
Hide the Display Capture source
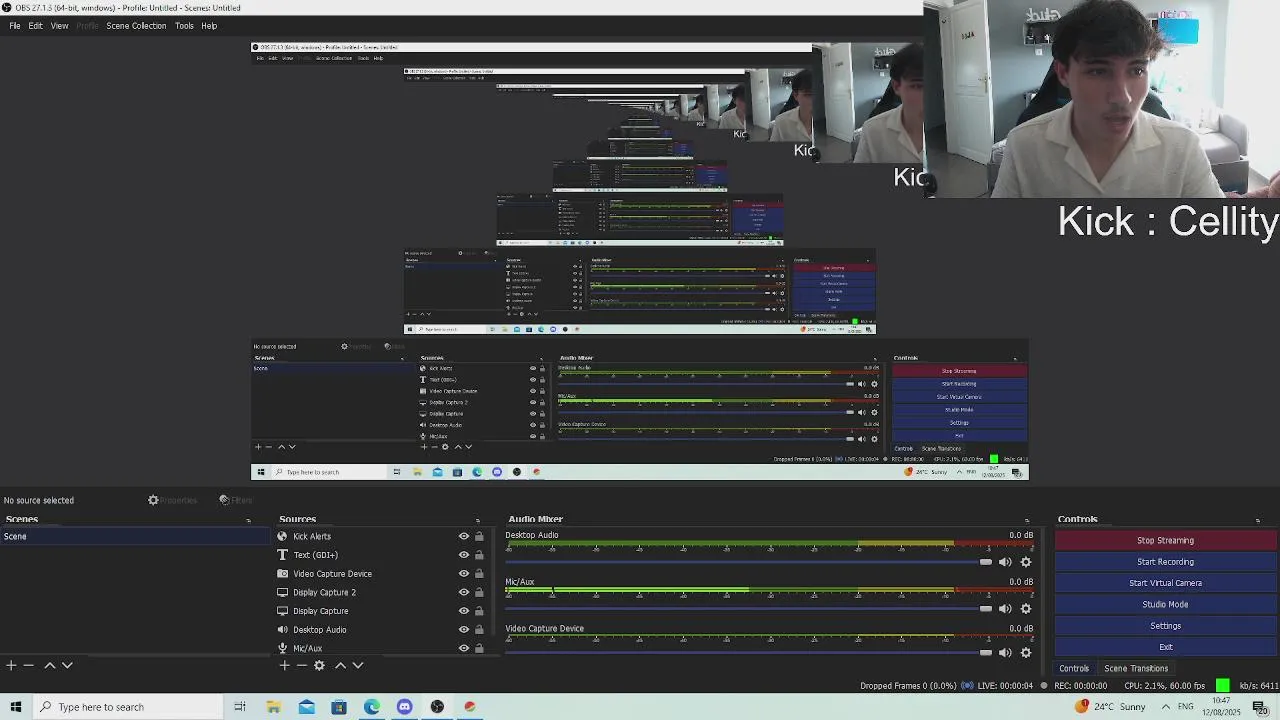click(x=464, y=611)
